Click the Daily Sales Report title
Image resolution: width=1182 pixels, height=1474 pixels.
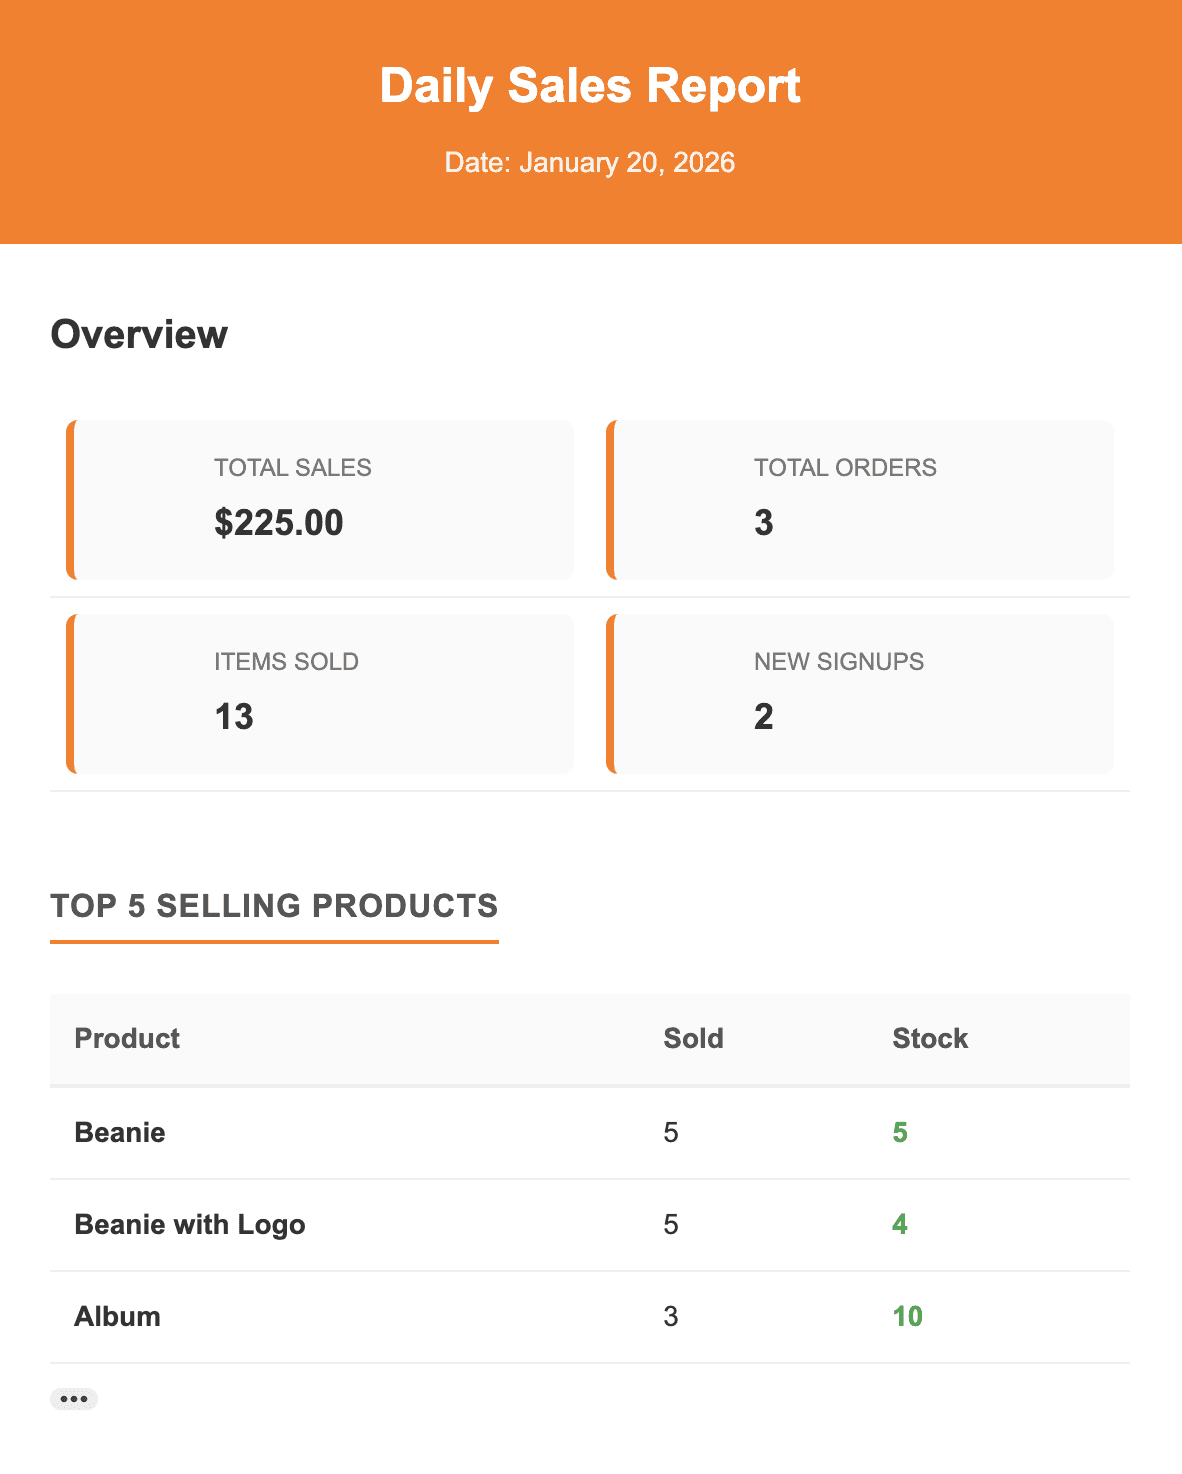click(590, 86)
